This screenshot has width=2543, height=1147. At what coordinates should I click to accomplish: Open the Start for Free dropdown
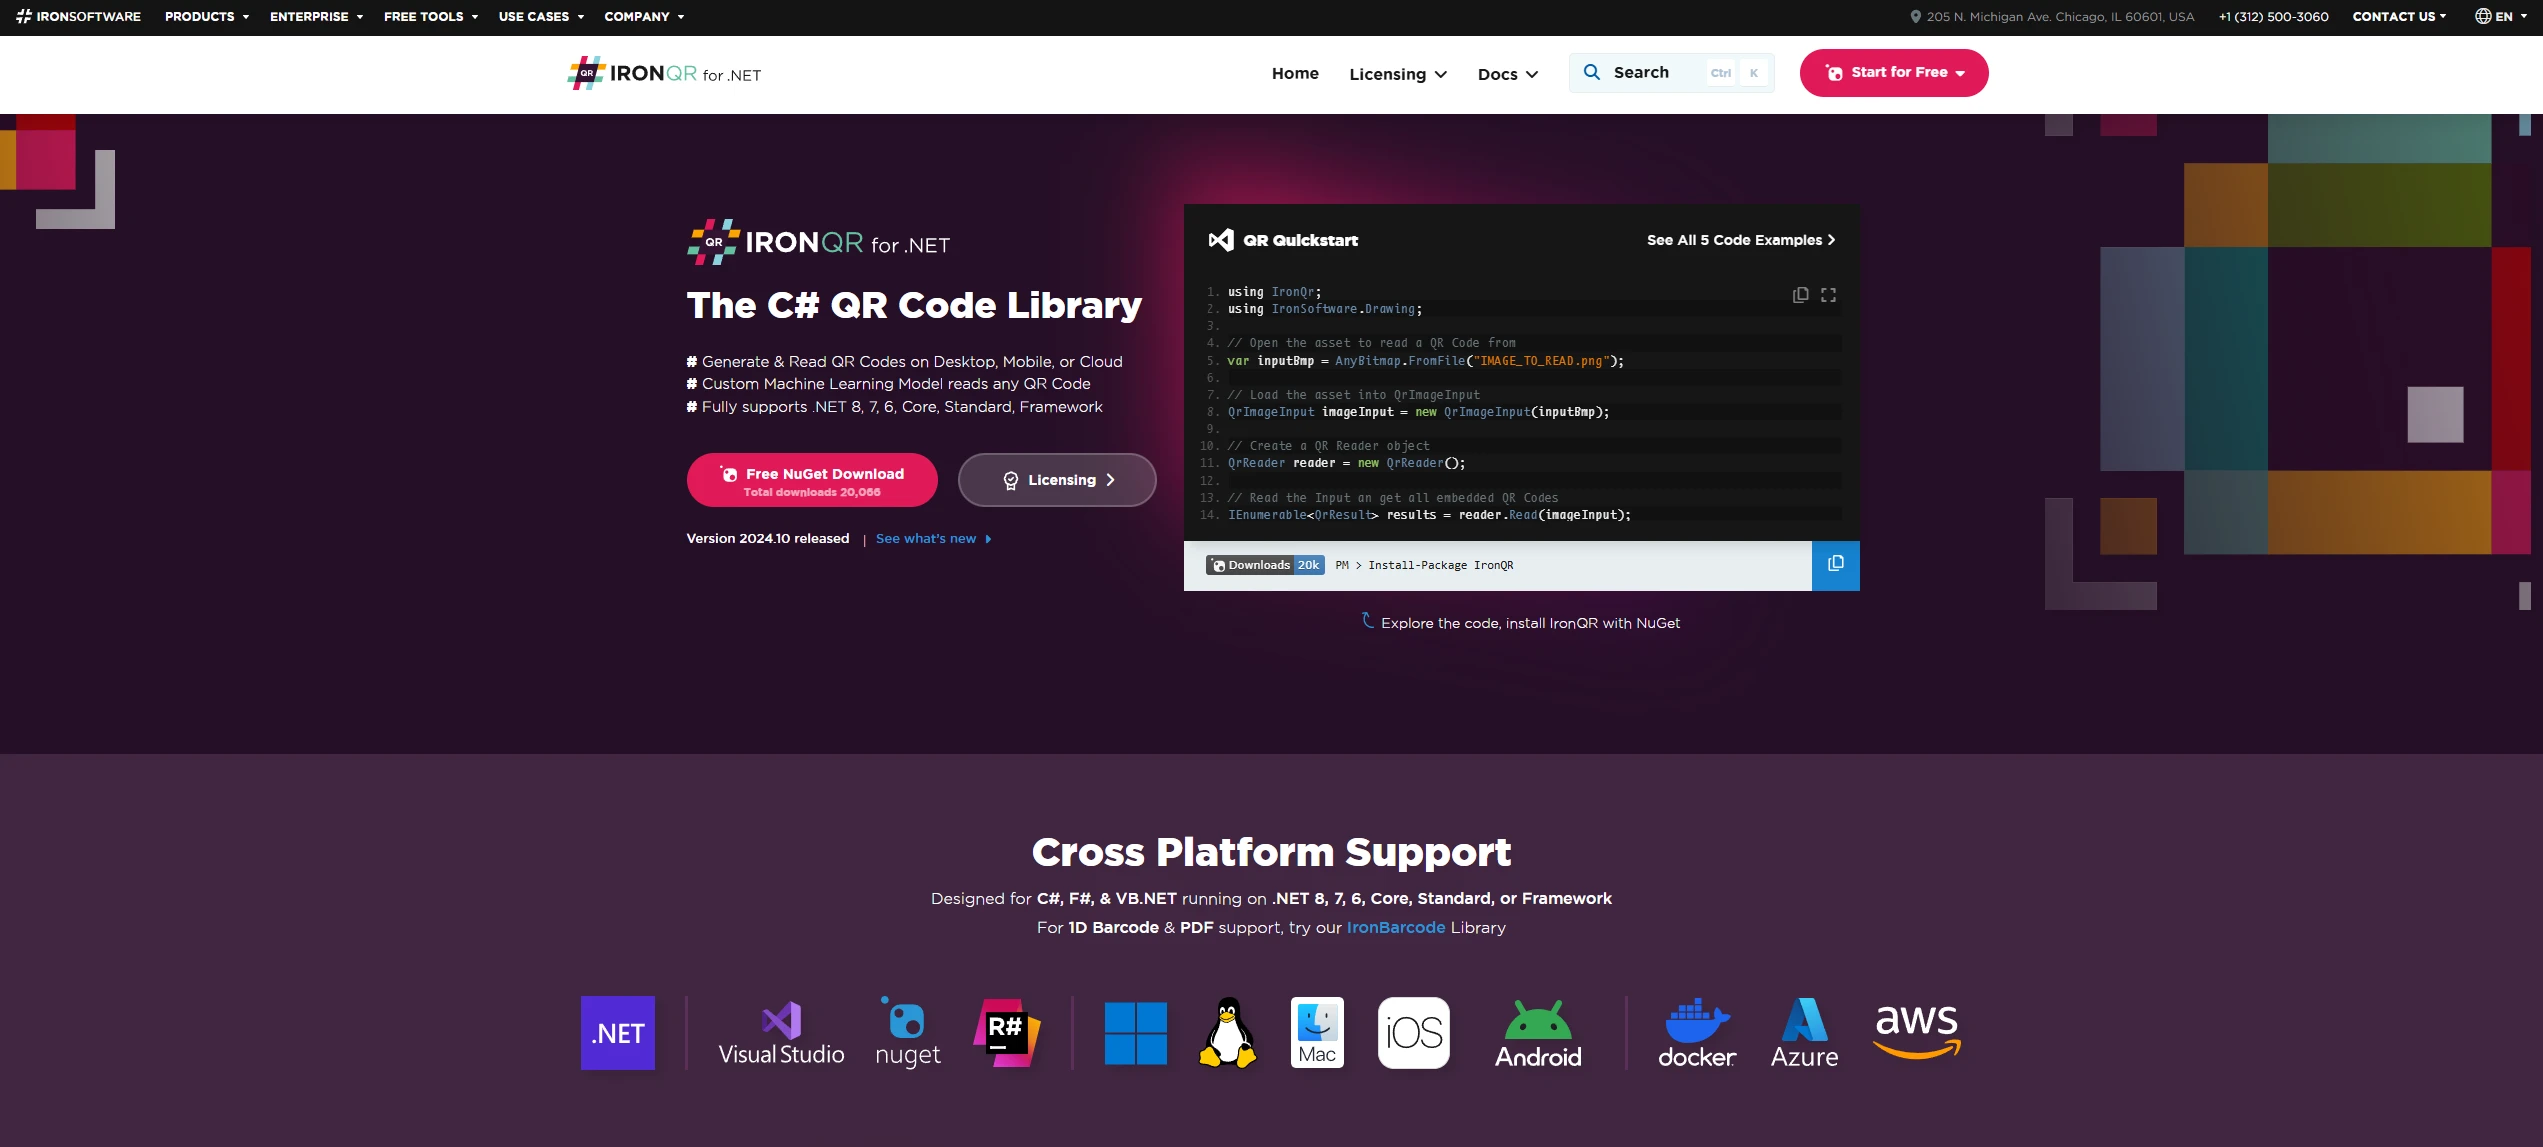coord(1893,73)
